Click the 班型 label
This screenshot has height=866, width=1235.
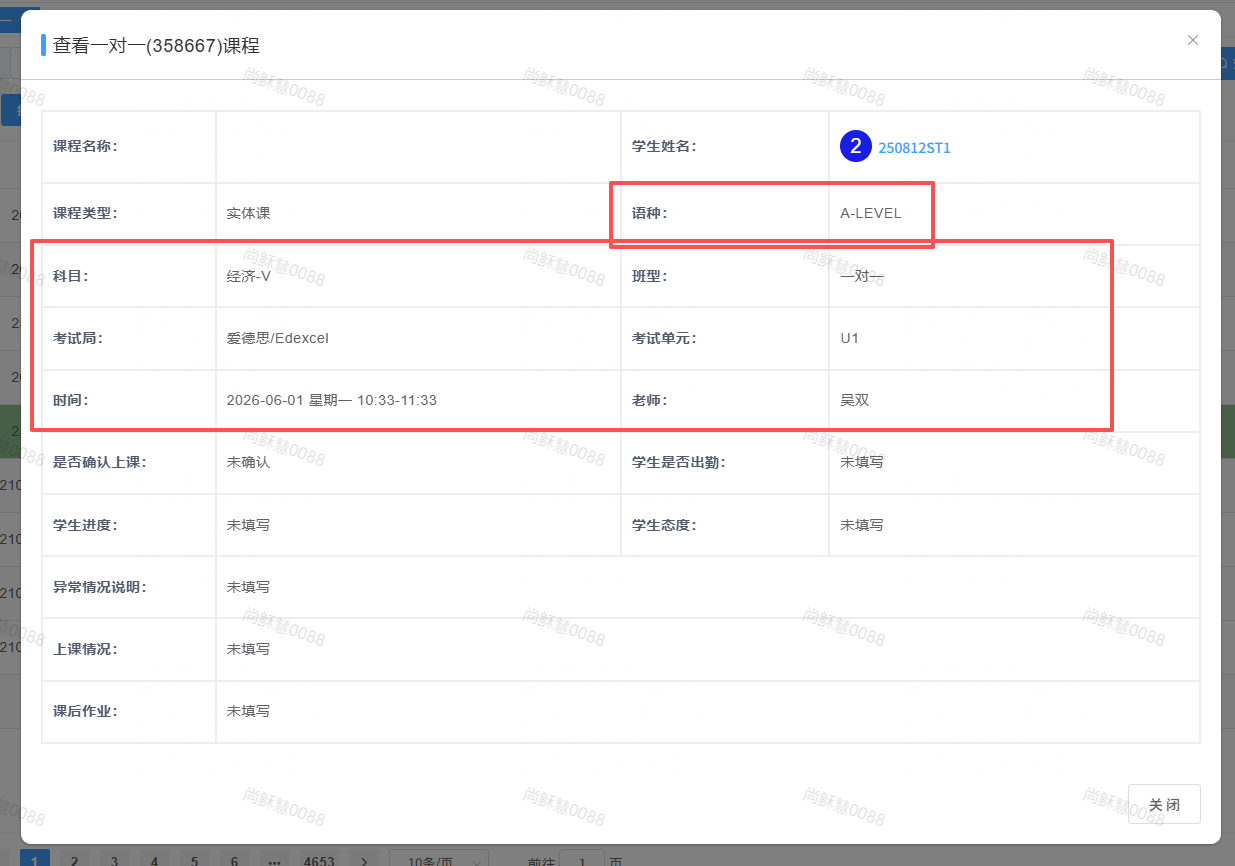point(649,276)
